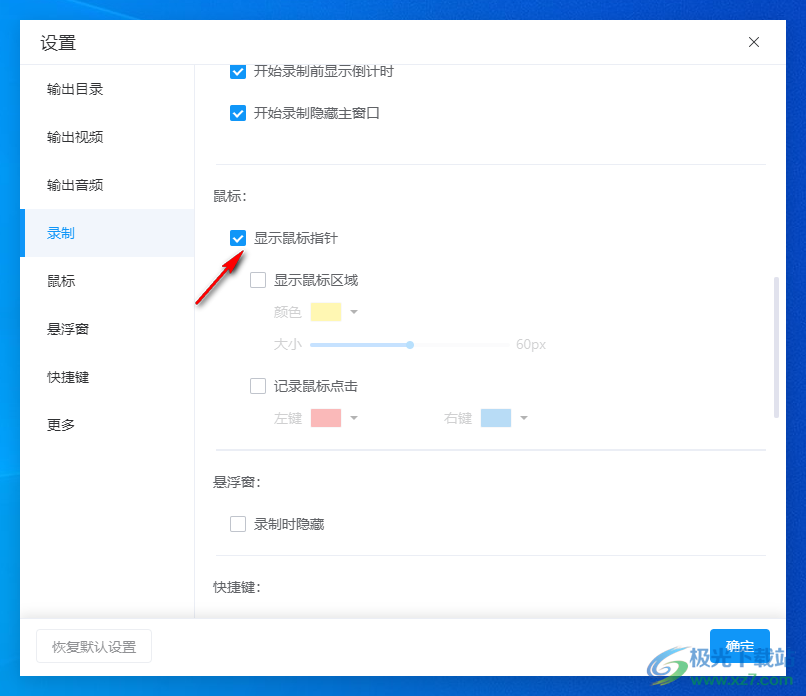Expand the 右键 color dropdown arrow
This screenshot has height=696, width=806.
524,418
